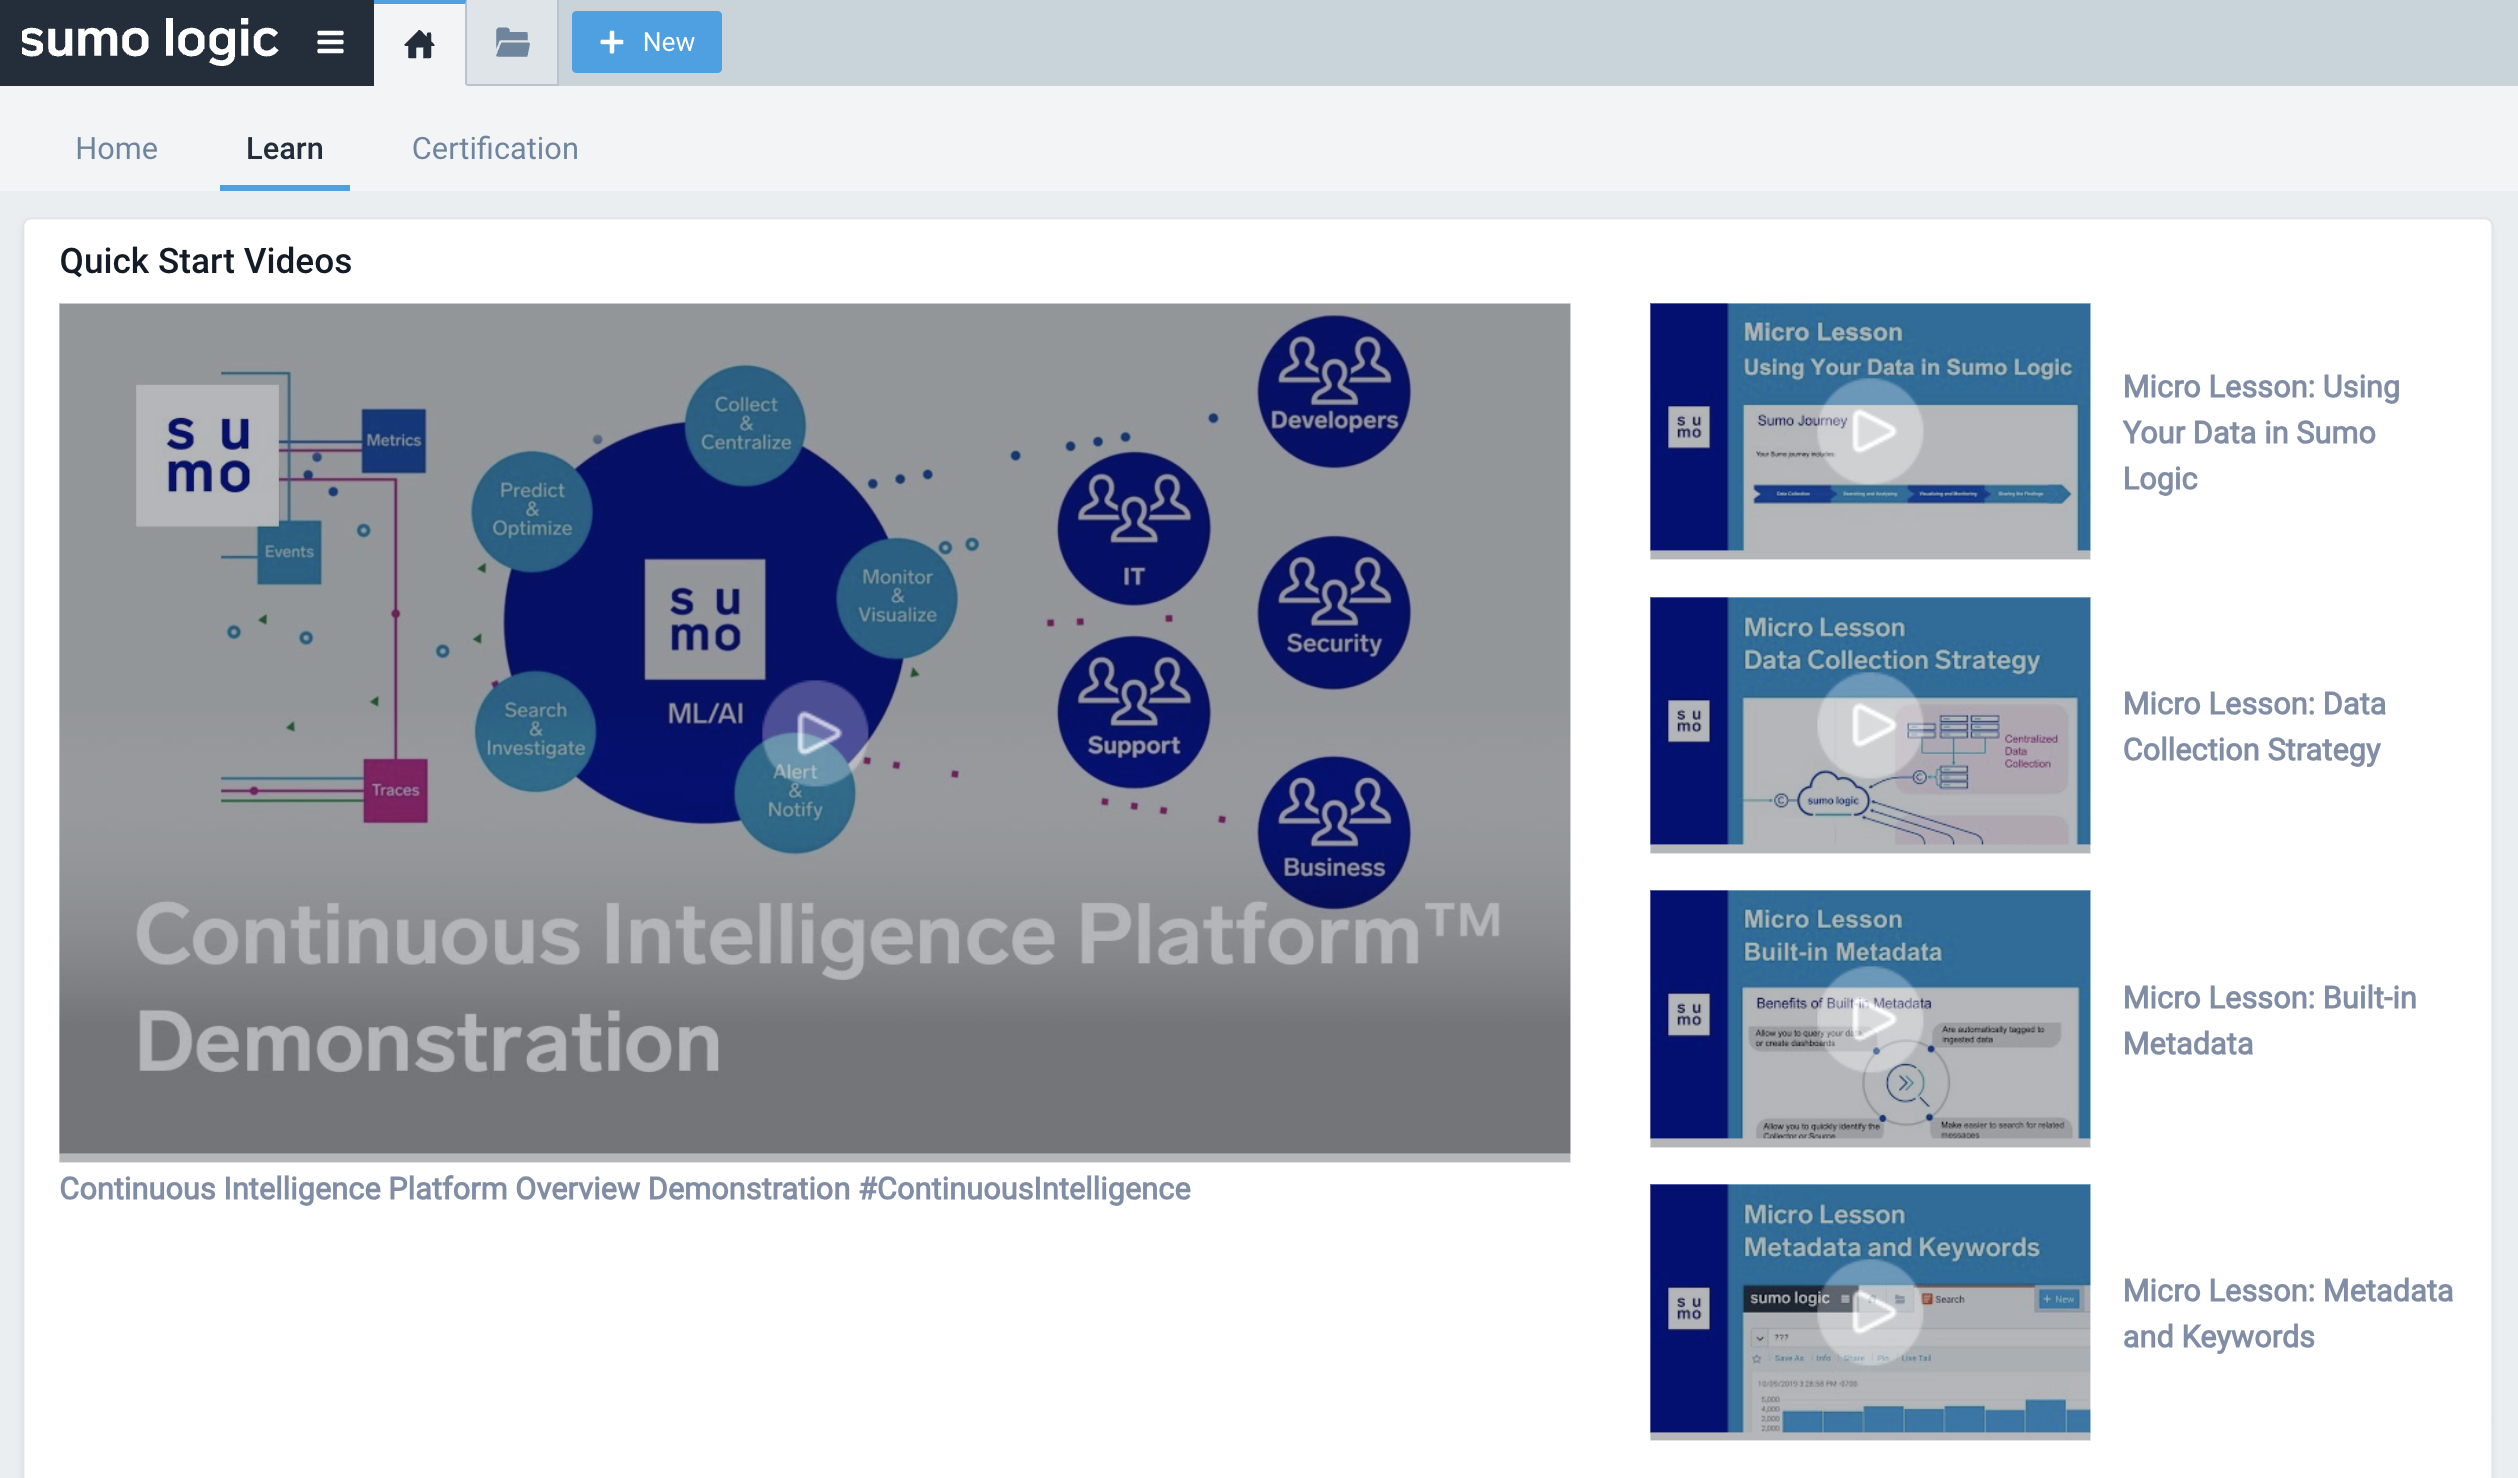Viewport: 2518px width, 1478px height.
Task: Open the library folder icon tab
Action: tap(512, 43)
